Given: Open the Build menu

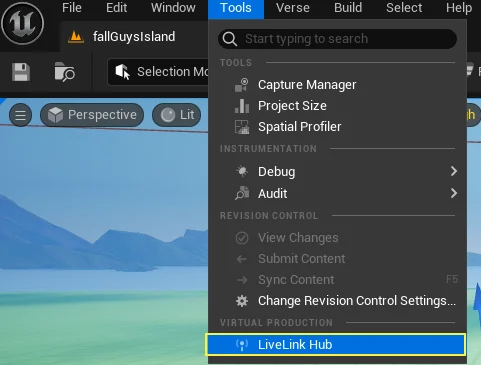Looking at the screenshot, I should (x=348, y=8).
